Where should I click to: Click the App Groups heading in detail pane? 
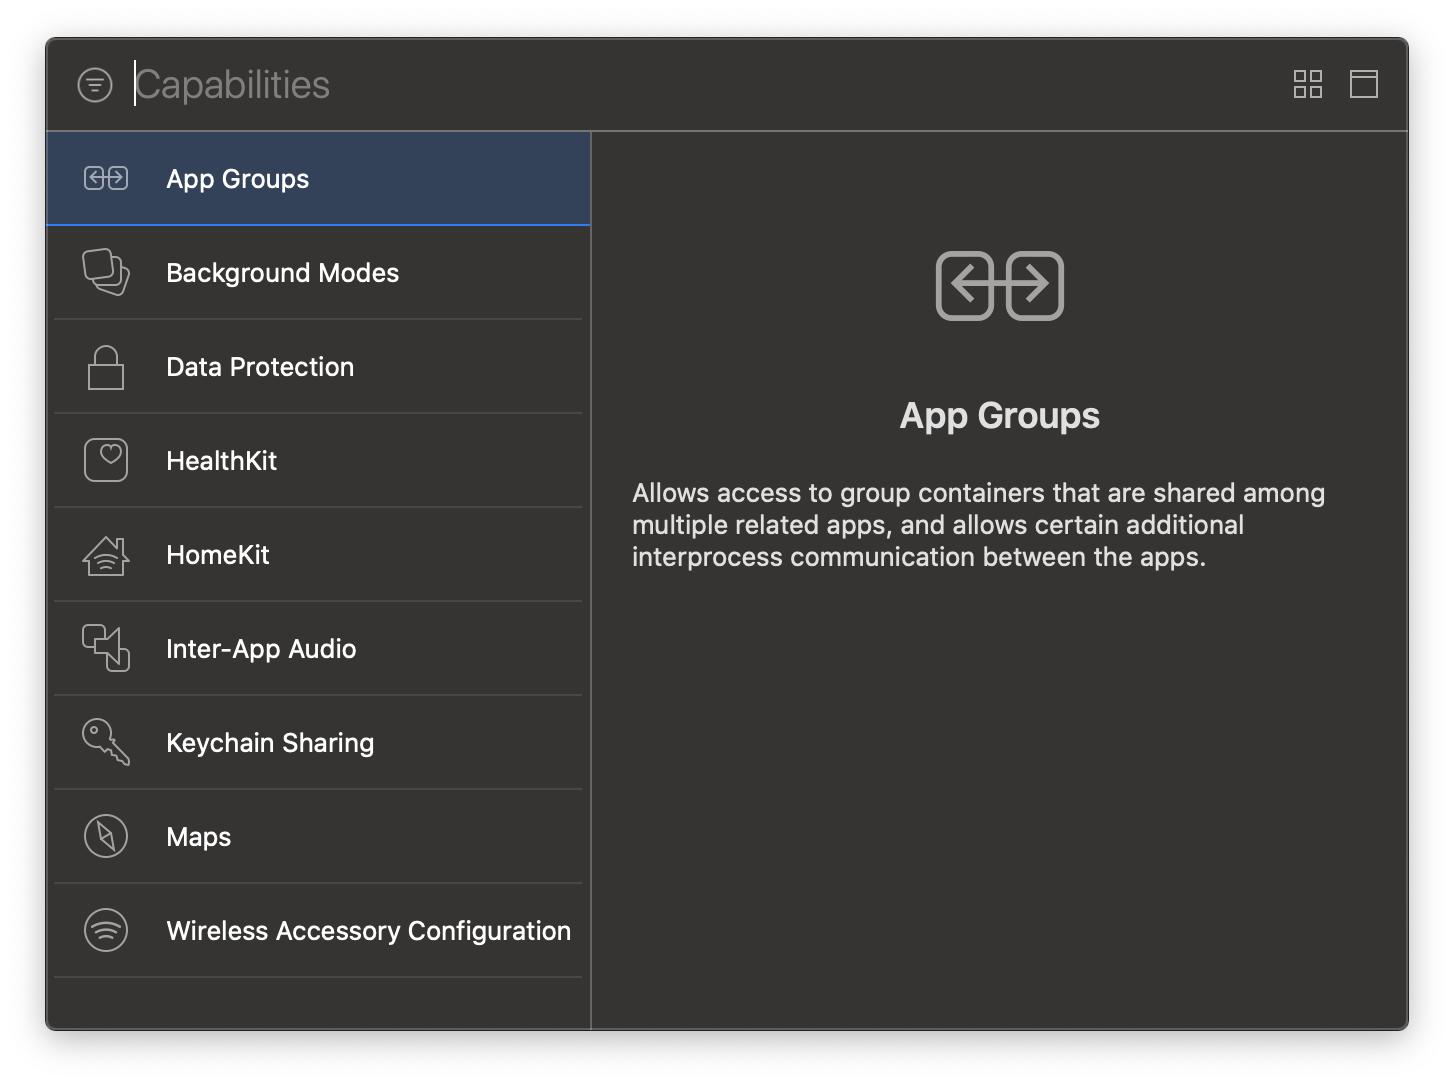pos(1000,415)
